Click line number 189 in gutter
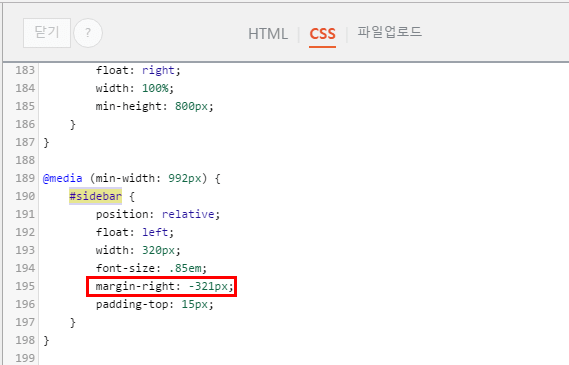Screen dimensions: 569x365 click(25, 178)
